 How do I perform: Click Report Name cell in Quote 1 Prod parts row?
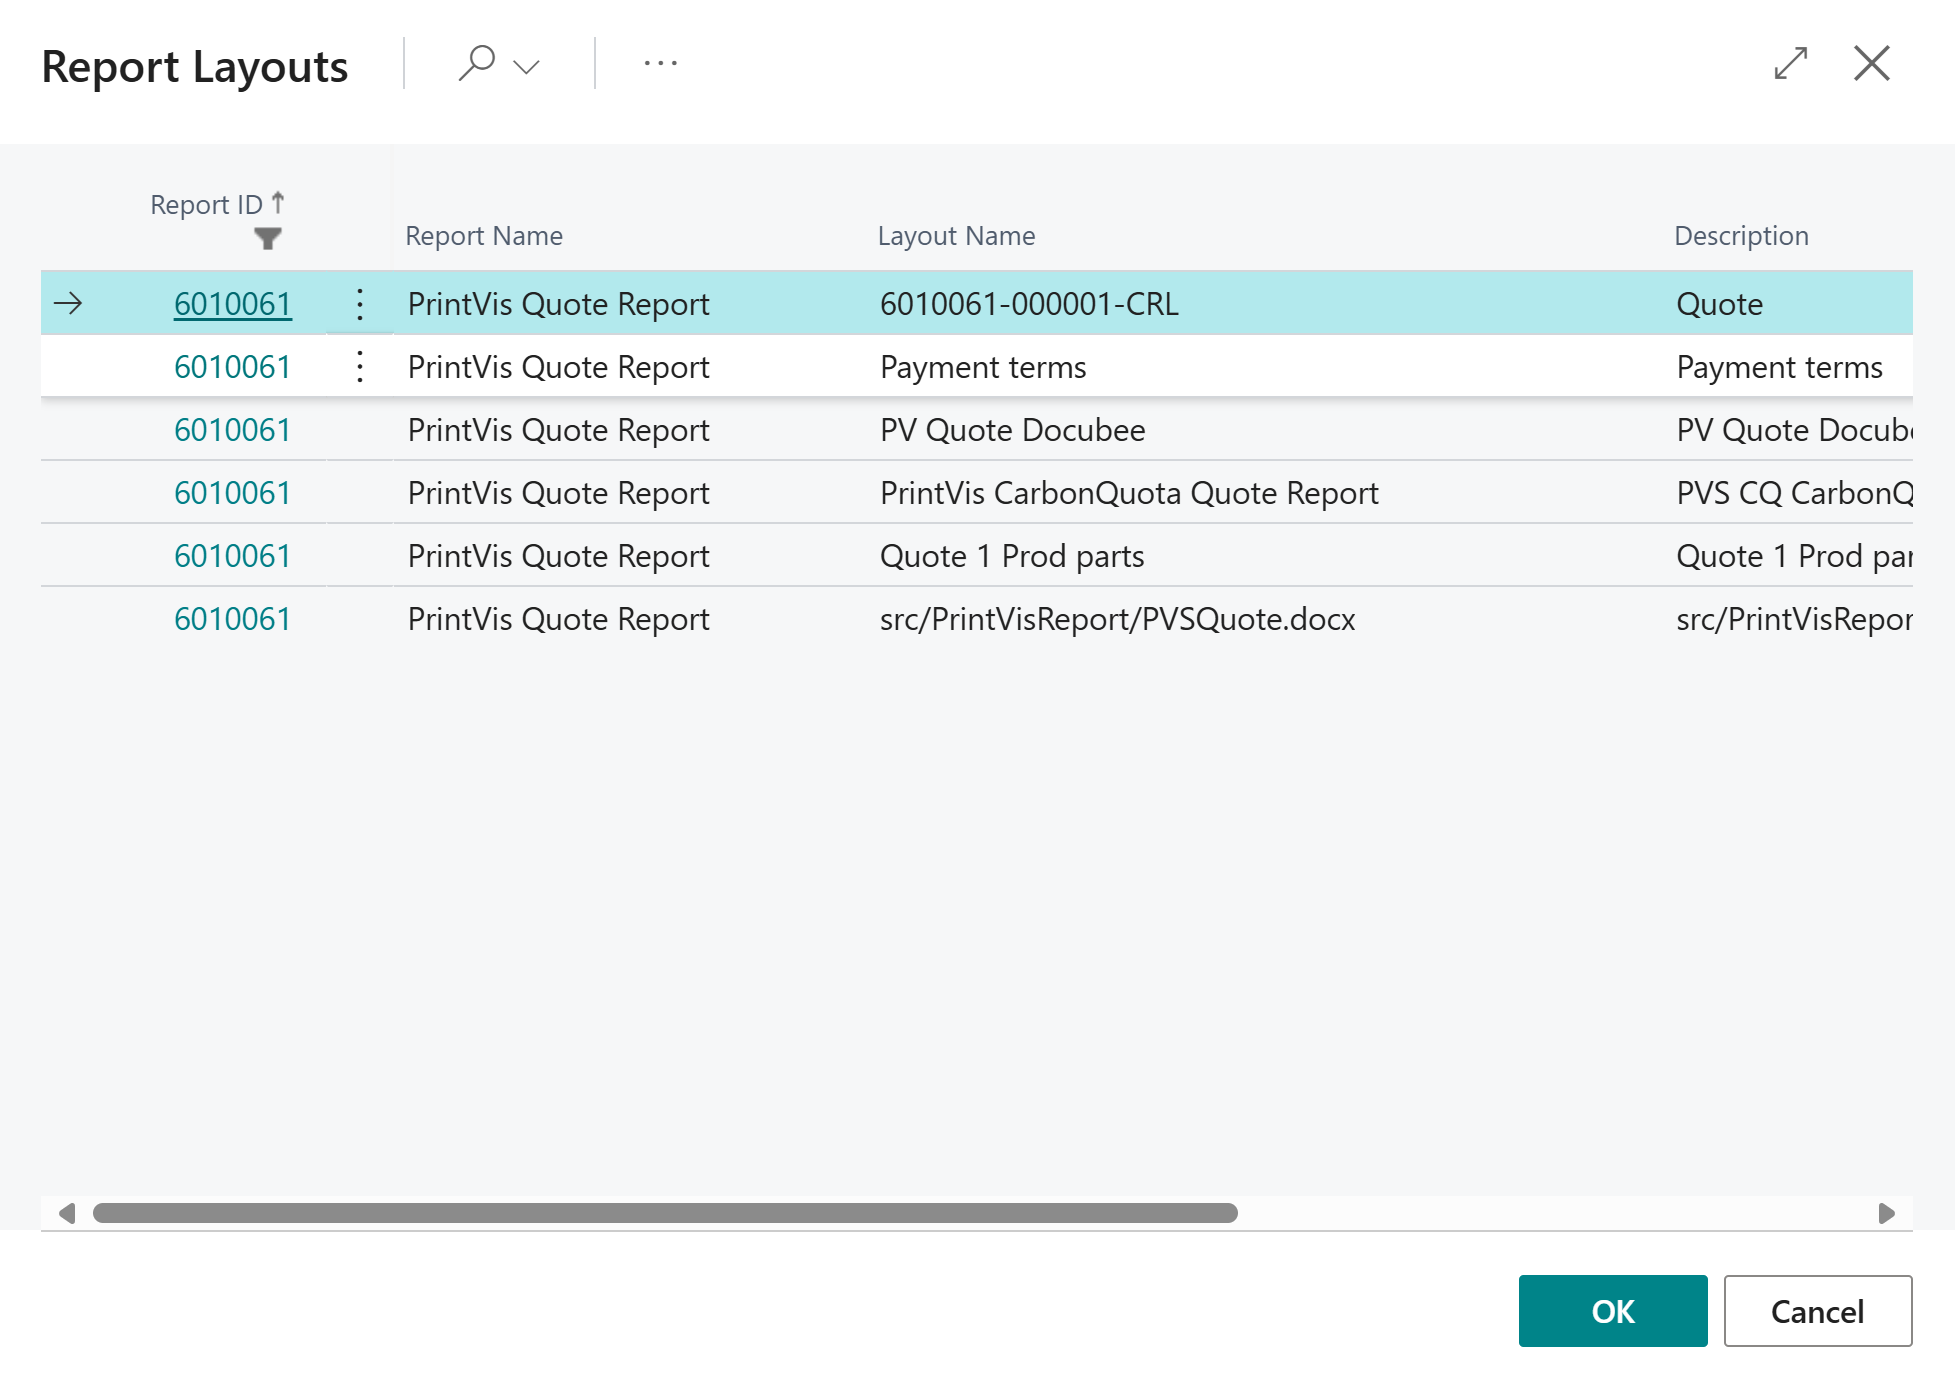(x=558, y=556)
